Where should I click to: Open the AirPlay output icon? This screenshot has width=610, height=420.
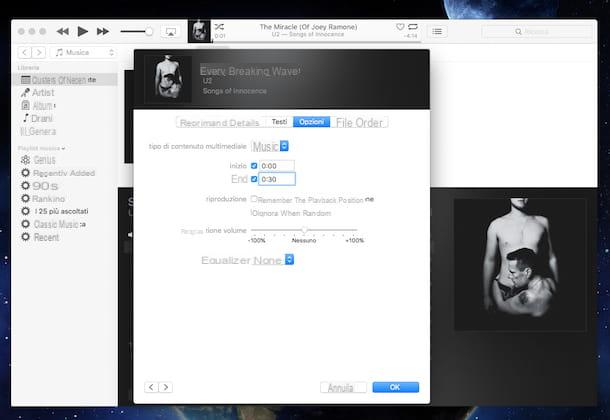point(170,32)
